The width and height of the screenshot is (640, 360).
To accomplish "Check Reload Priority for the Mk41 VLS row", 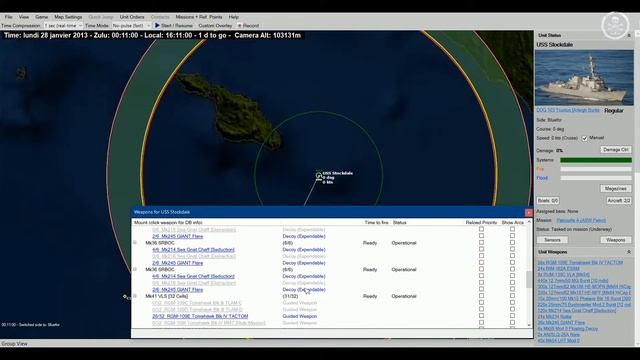I will 481,296.
